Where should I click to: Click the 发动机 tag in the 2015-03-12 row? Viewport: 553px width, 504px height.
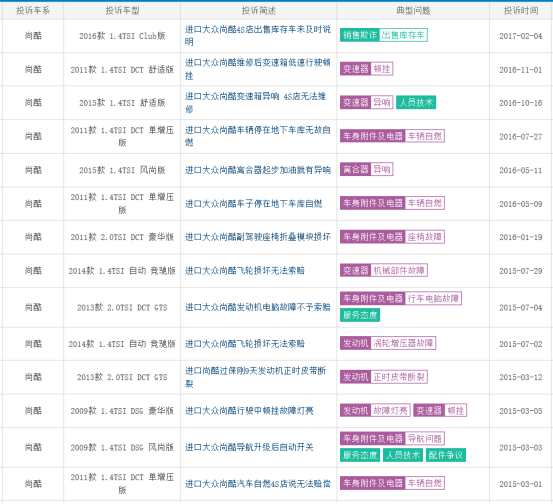pos(356,377)
